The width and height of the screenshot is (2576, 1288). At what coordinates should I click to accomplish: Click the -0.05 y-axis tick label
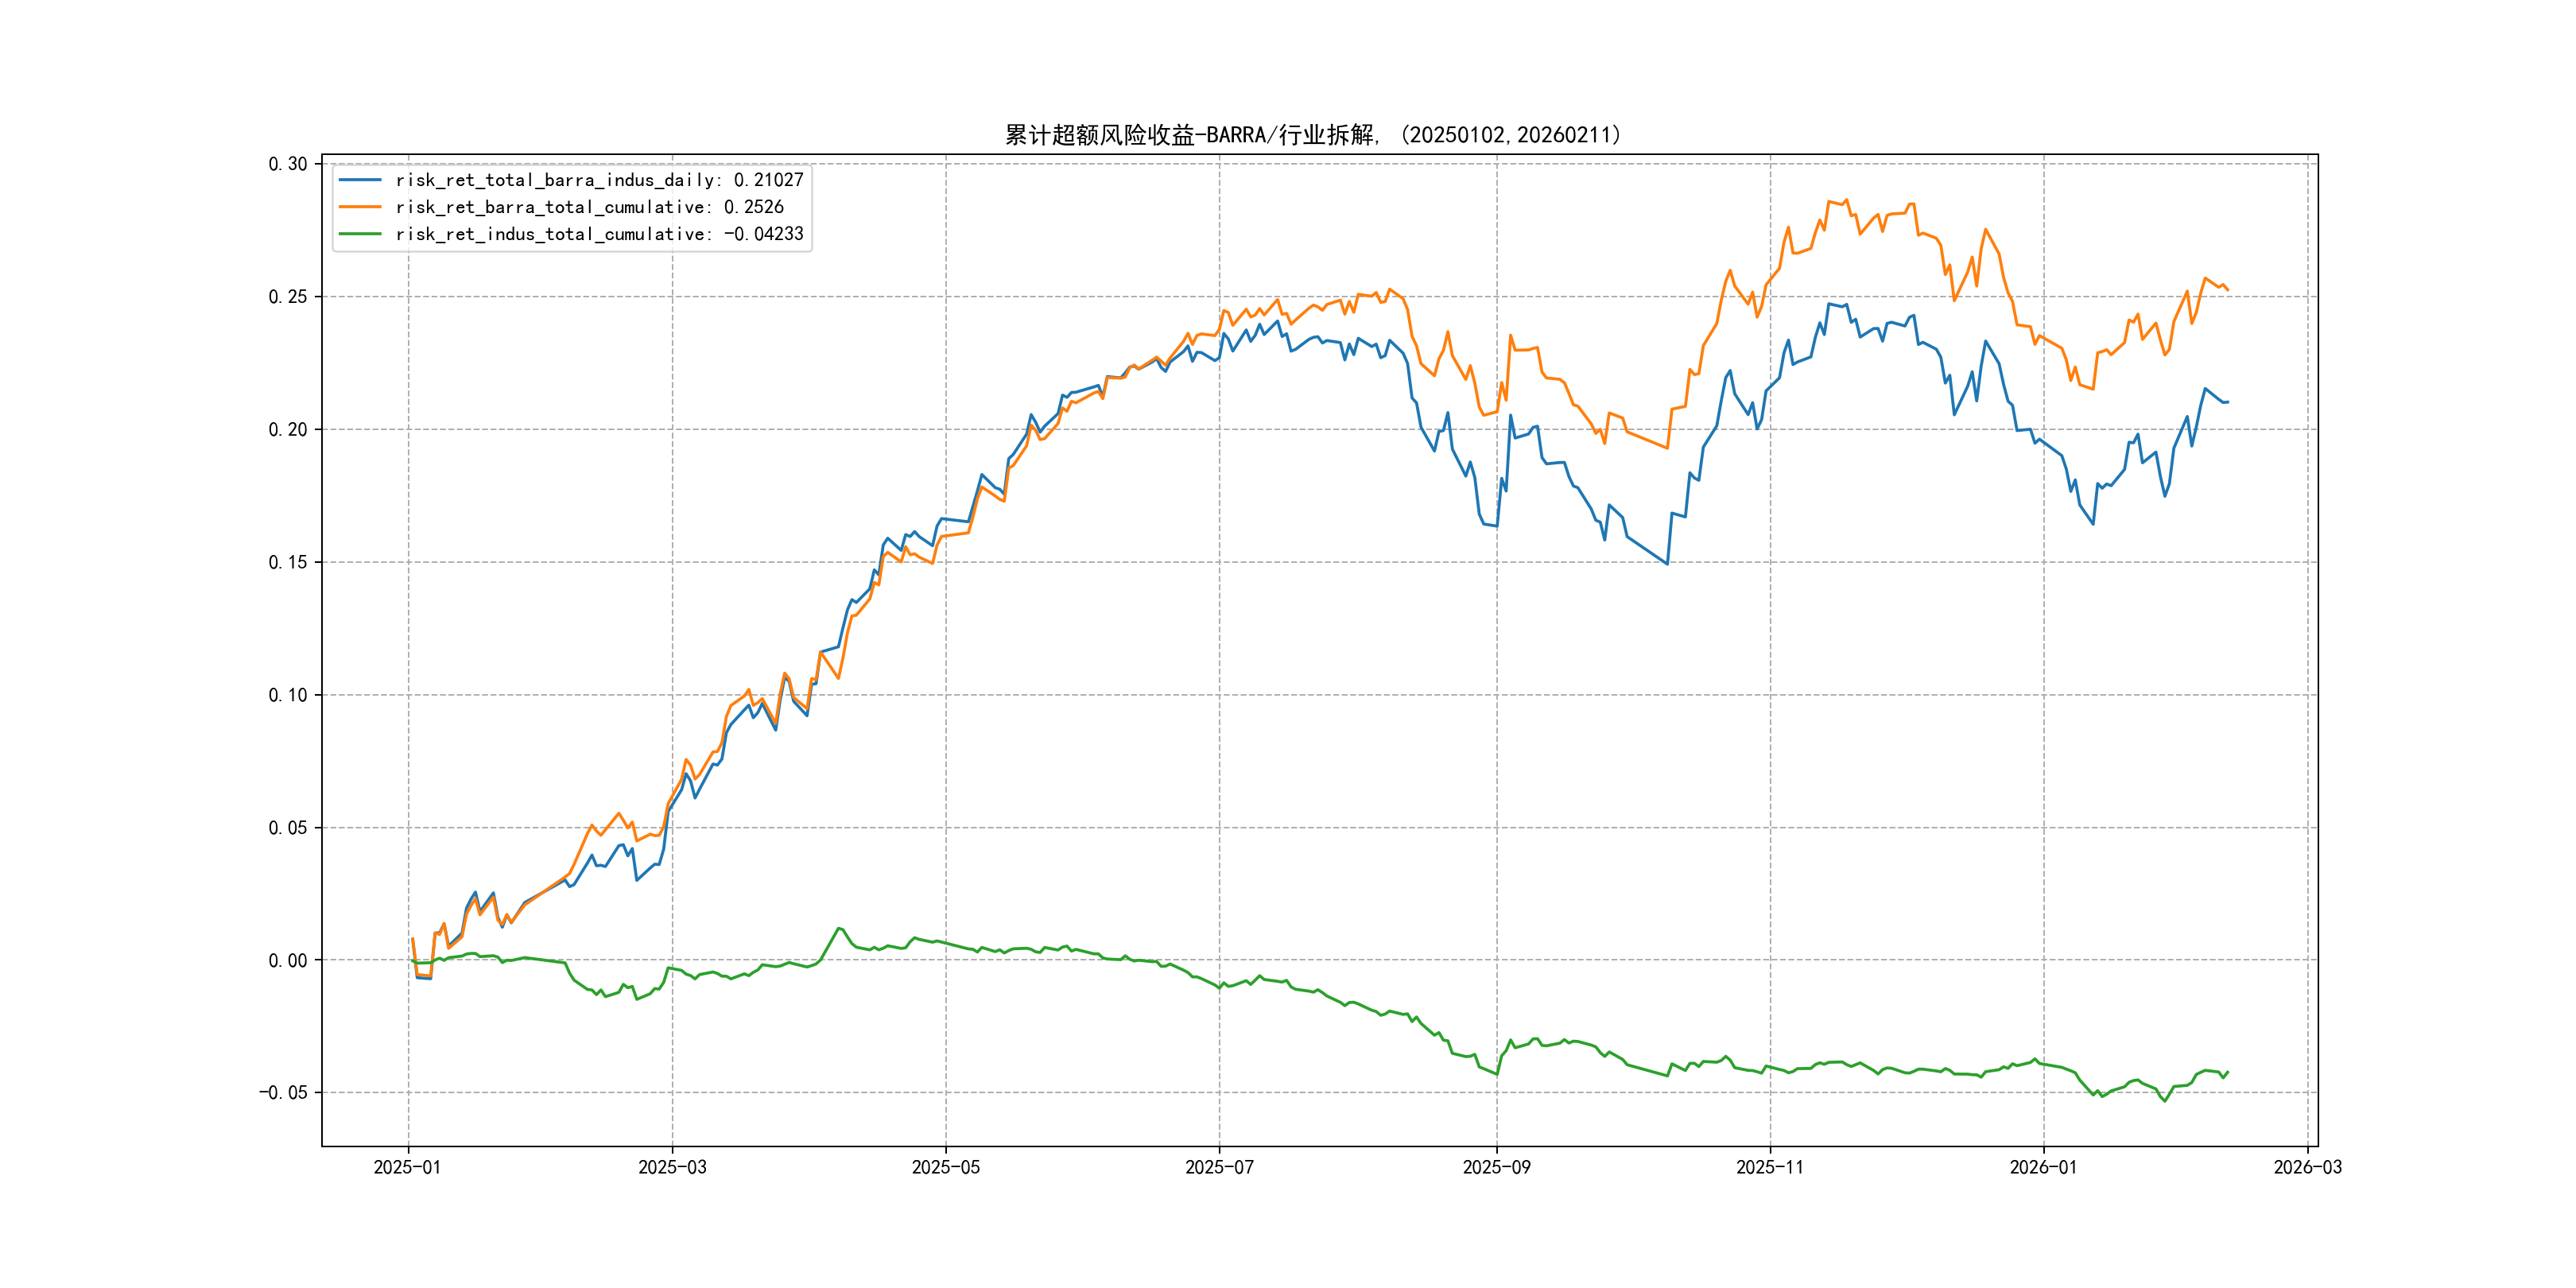tap(283, 1092)
